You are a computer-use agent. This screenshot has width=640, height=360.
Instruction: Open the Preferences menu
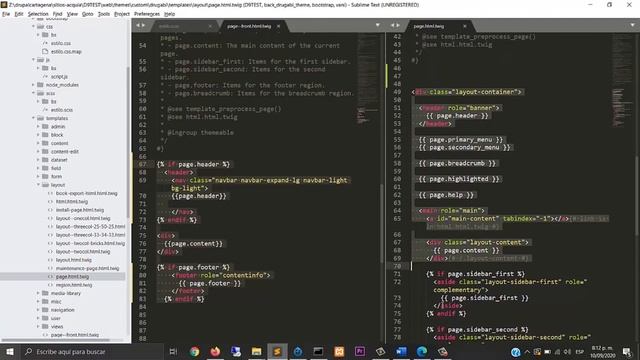click(147, 14)
